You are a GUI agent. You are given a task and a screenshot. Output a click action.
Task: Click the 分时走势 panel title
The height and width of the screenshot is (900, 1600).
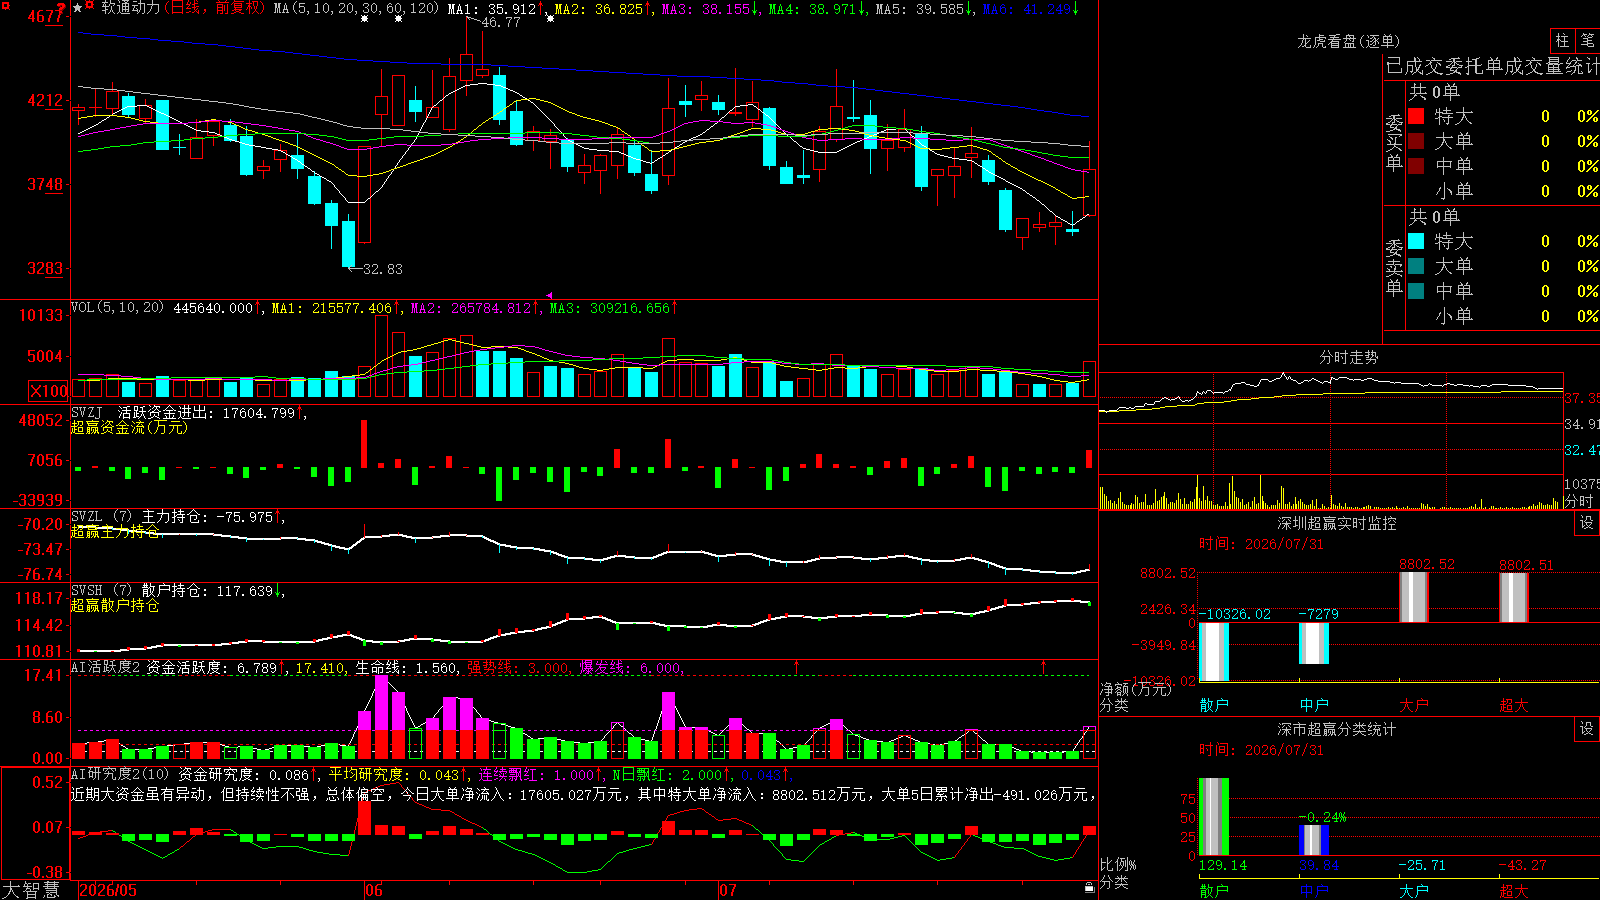[1348, 357]
